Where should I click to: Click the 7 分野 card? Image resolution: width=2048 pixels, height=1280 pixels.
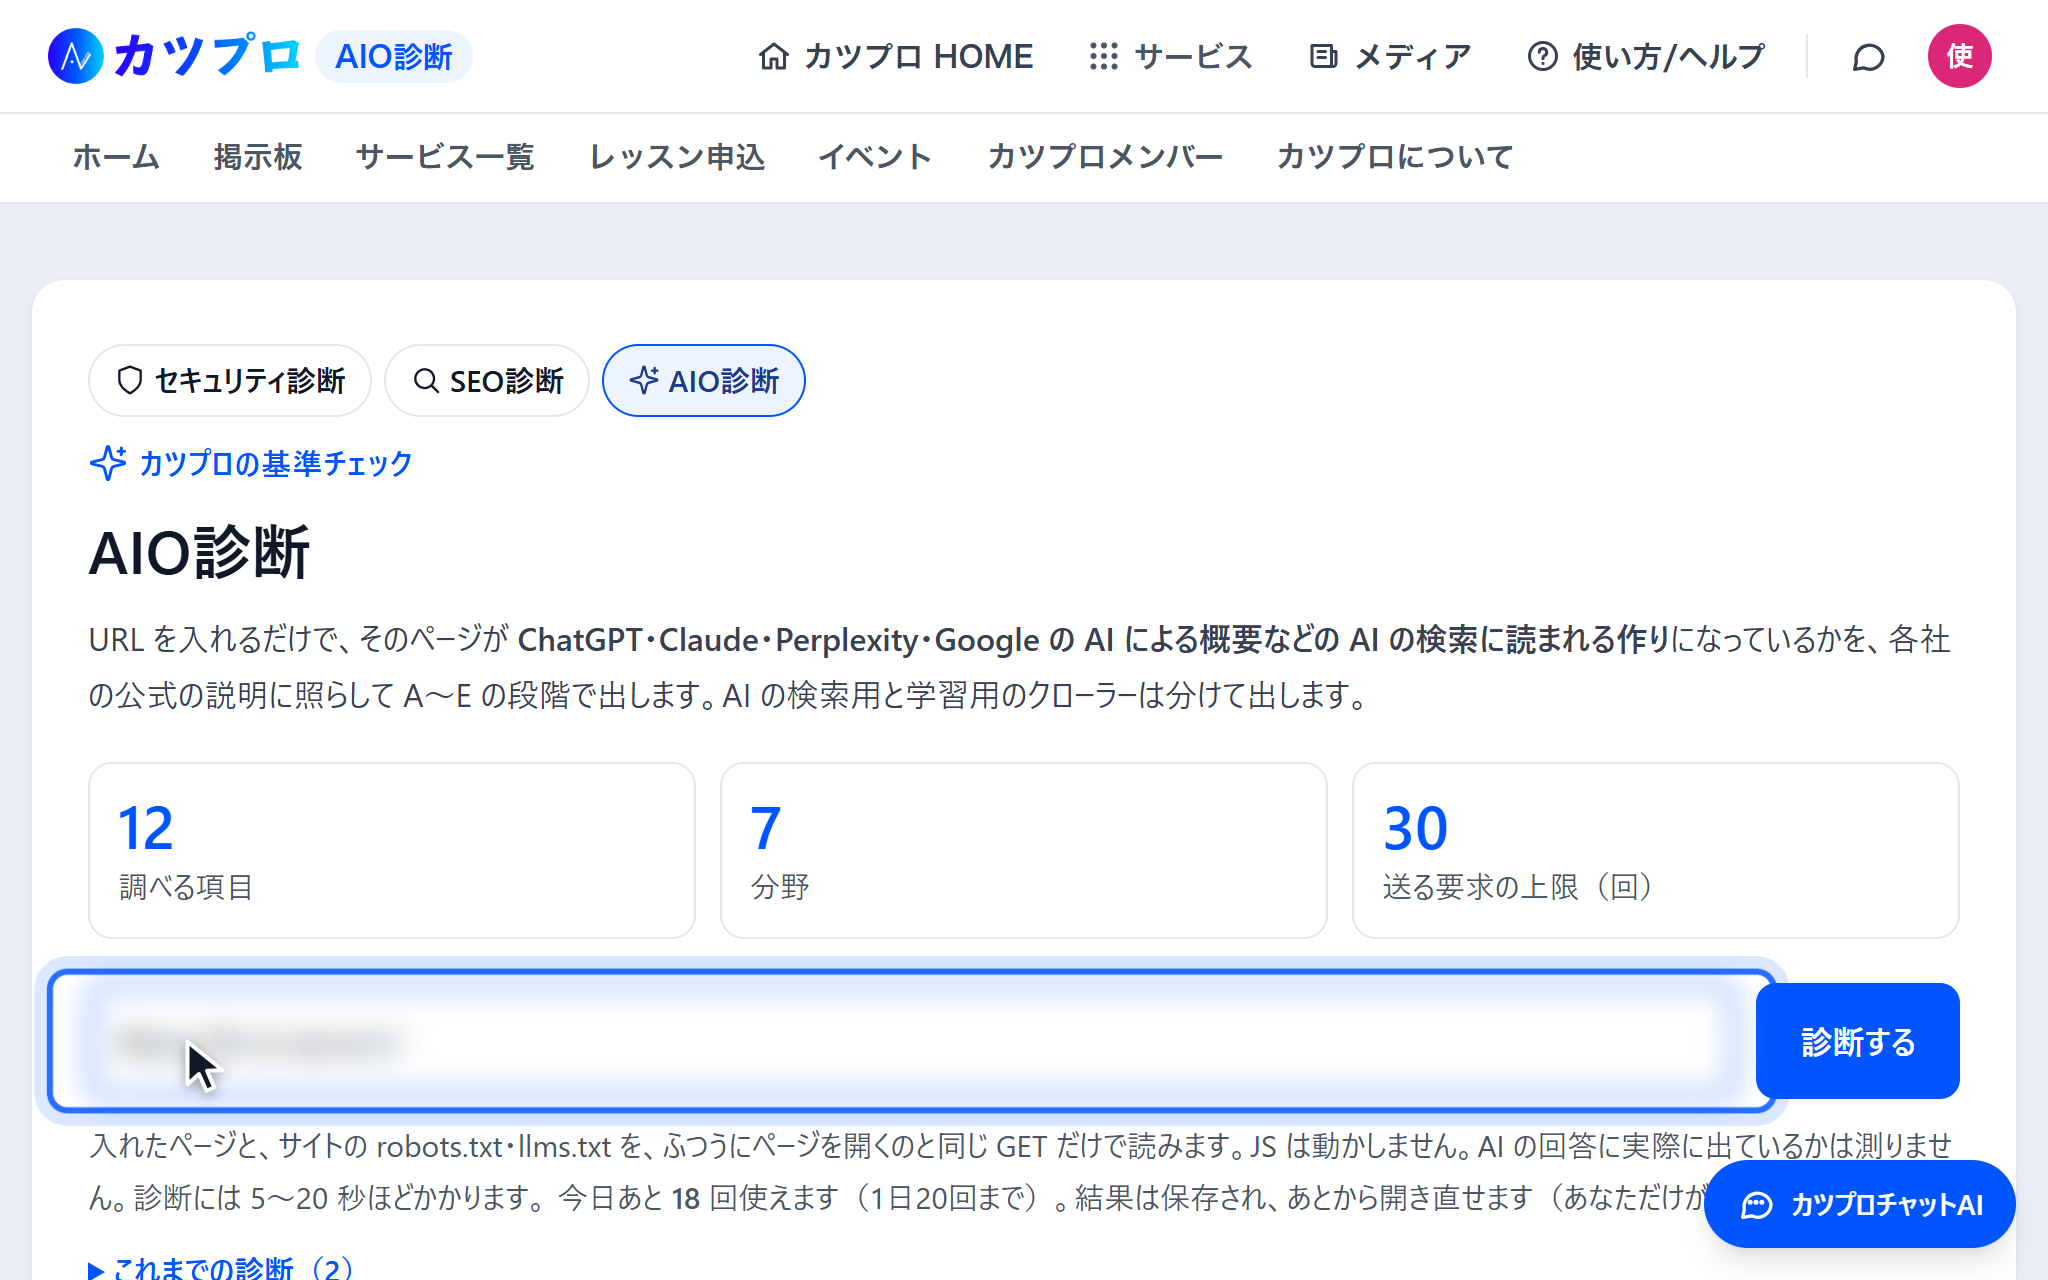coord(1024,851)
